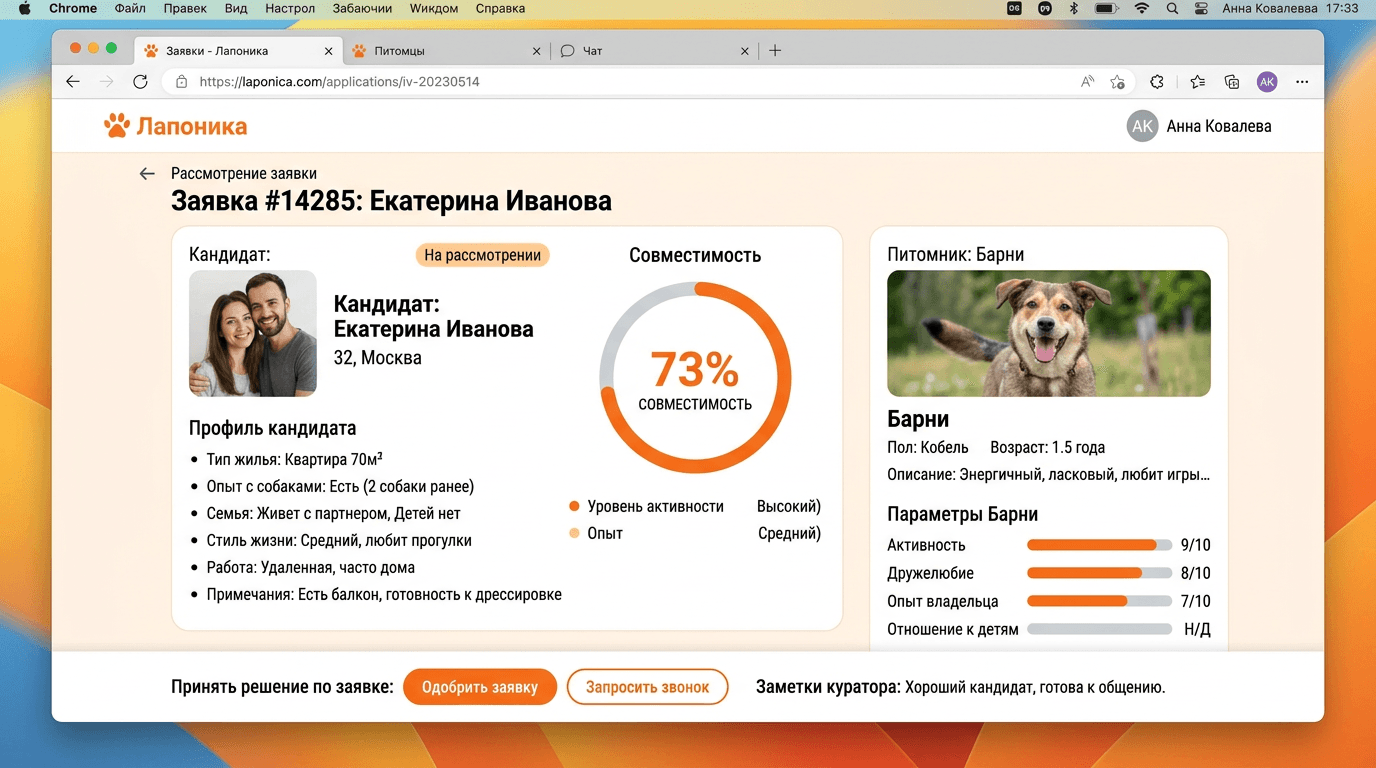
Task: Click the Активность 9/10 bar
Action: click(x=1099, y=545)
